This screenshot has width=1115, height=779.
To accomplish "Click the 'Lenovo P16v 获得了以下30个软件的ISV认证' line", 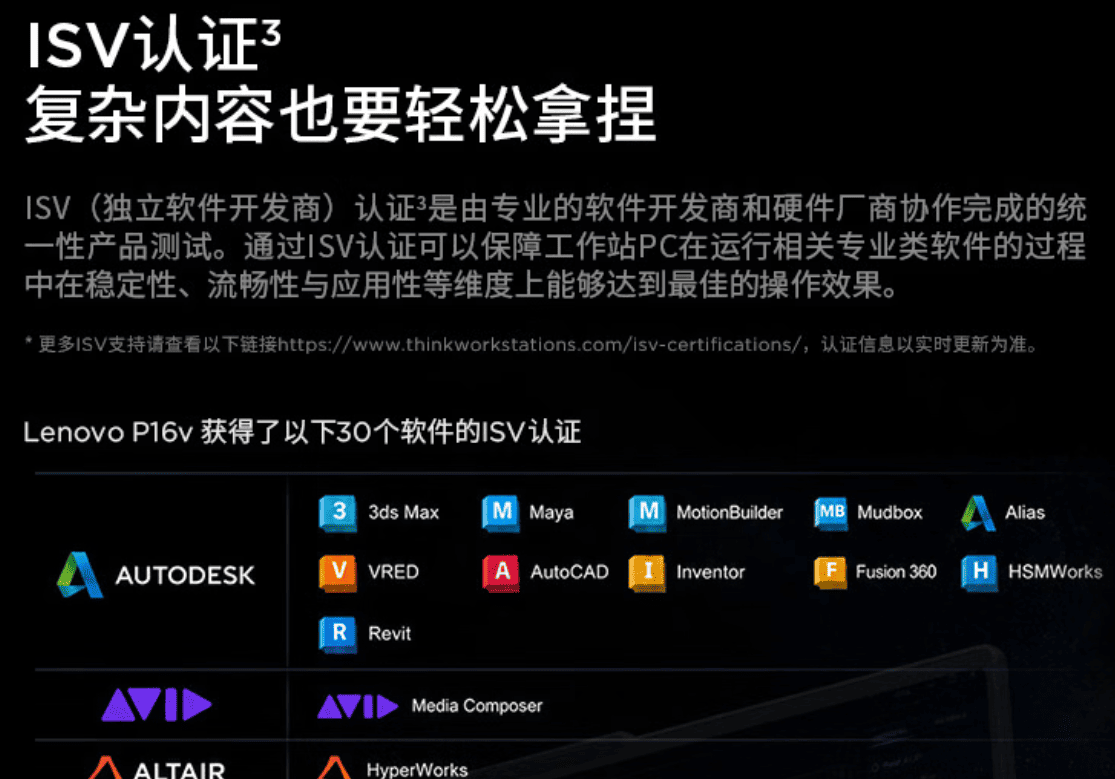I will [302, 433].
